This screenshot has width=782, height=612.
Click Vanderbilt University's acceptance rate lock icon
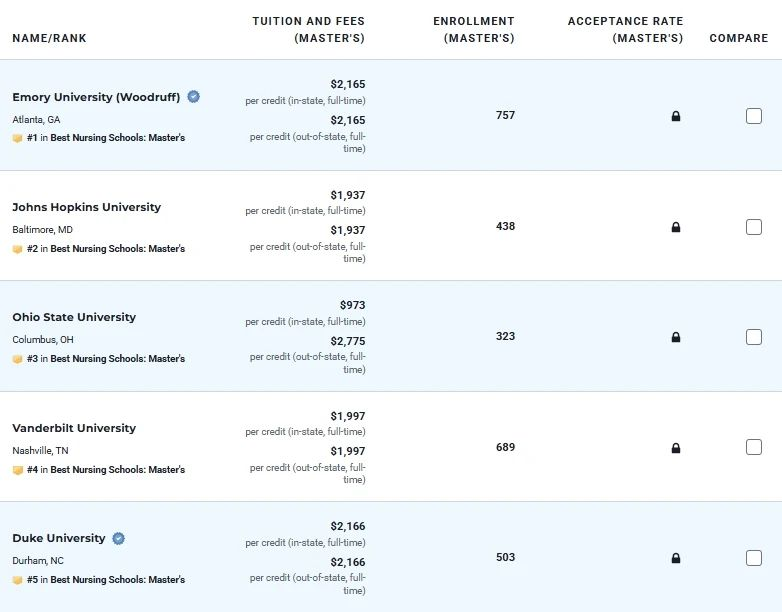676,448
